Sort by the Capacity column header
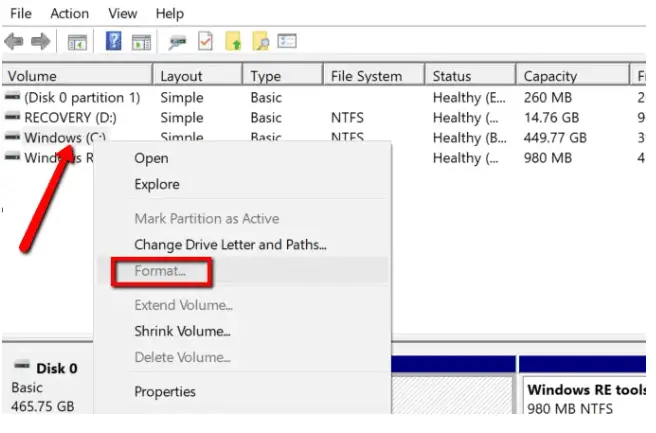This screenshot has width=656, height=433. pos(573,76)
